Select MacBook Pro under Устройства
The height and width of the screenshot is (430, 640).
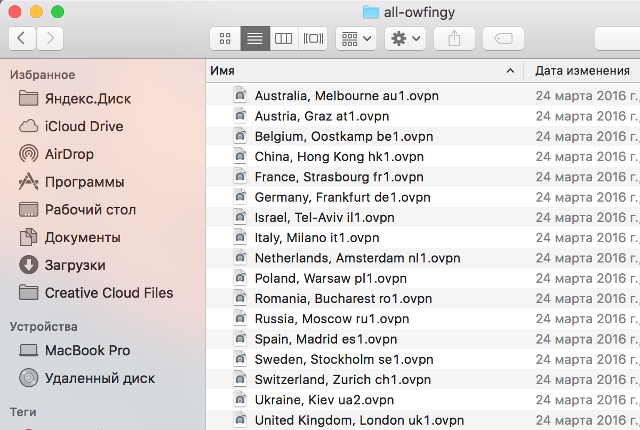[x=87, y=350]
